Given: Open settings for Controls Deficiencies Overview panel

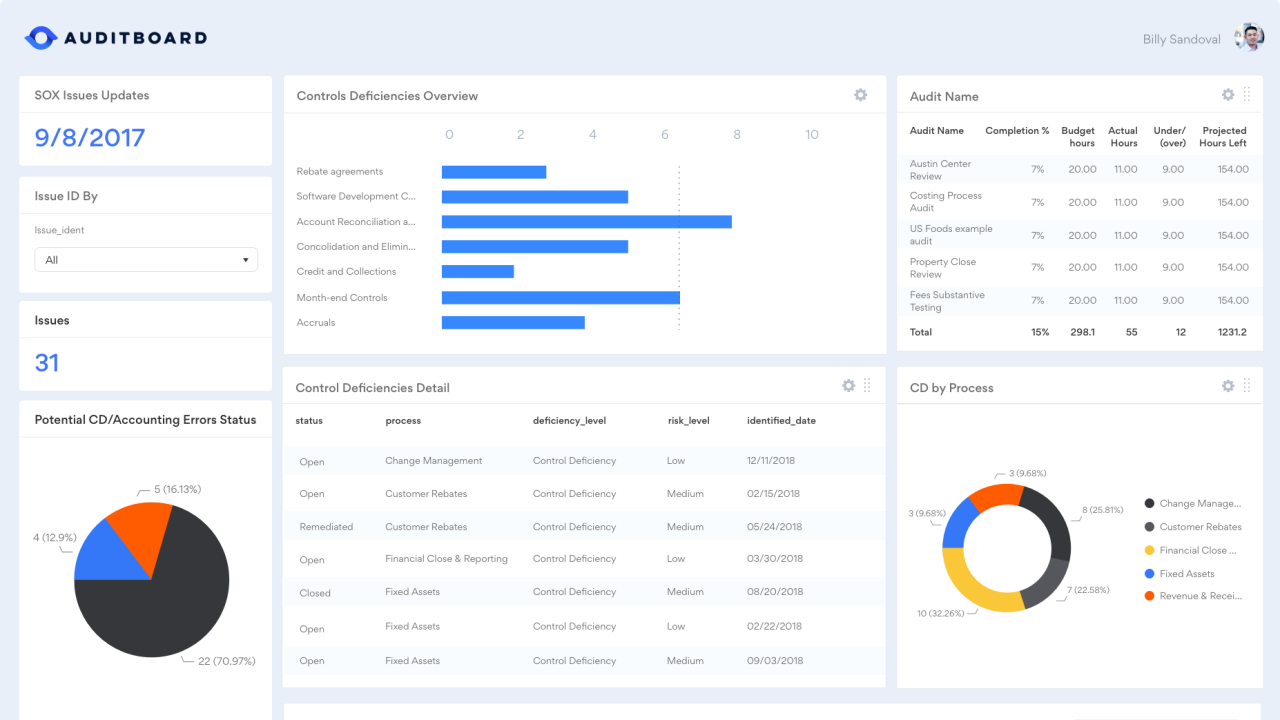Looking at the screenshot, I should (x=860, y=94).
